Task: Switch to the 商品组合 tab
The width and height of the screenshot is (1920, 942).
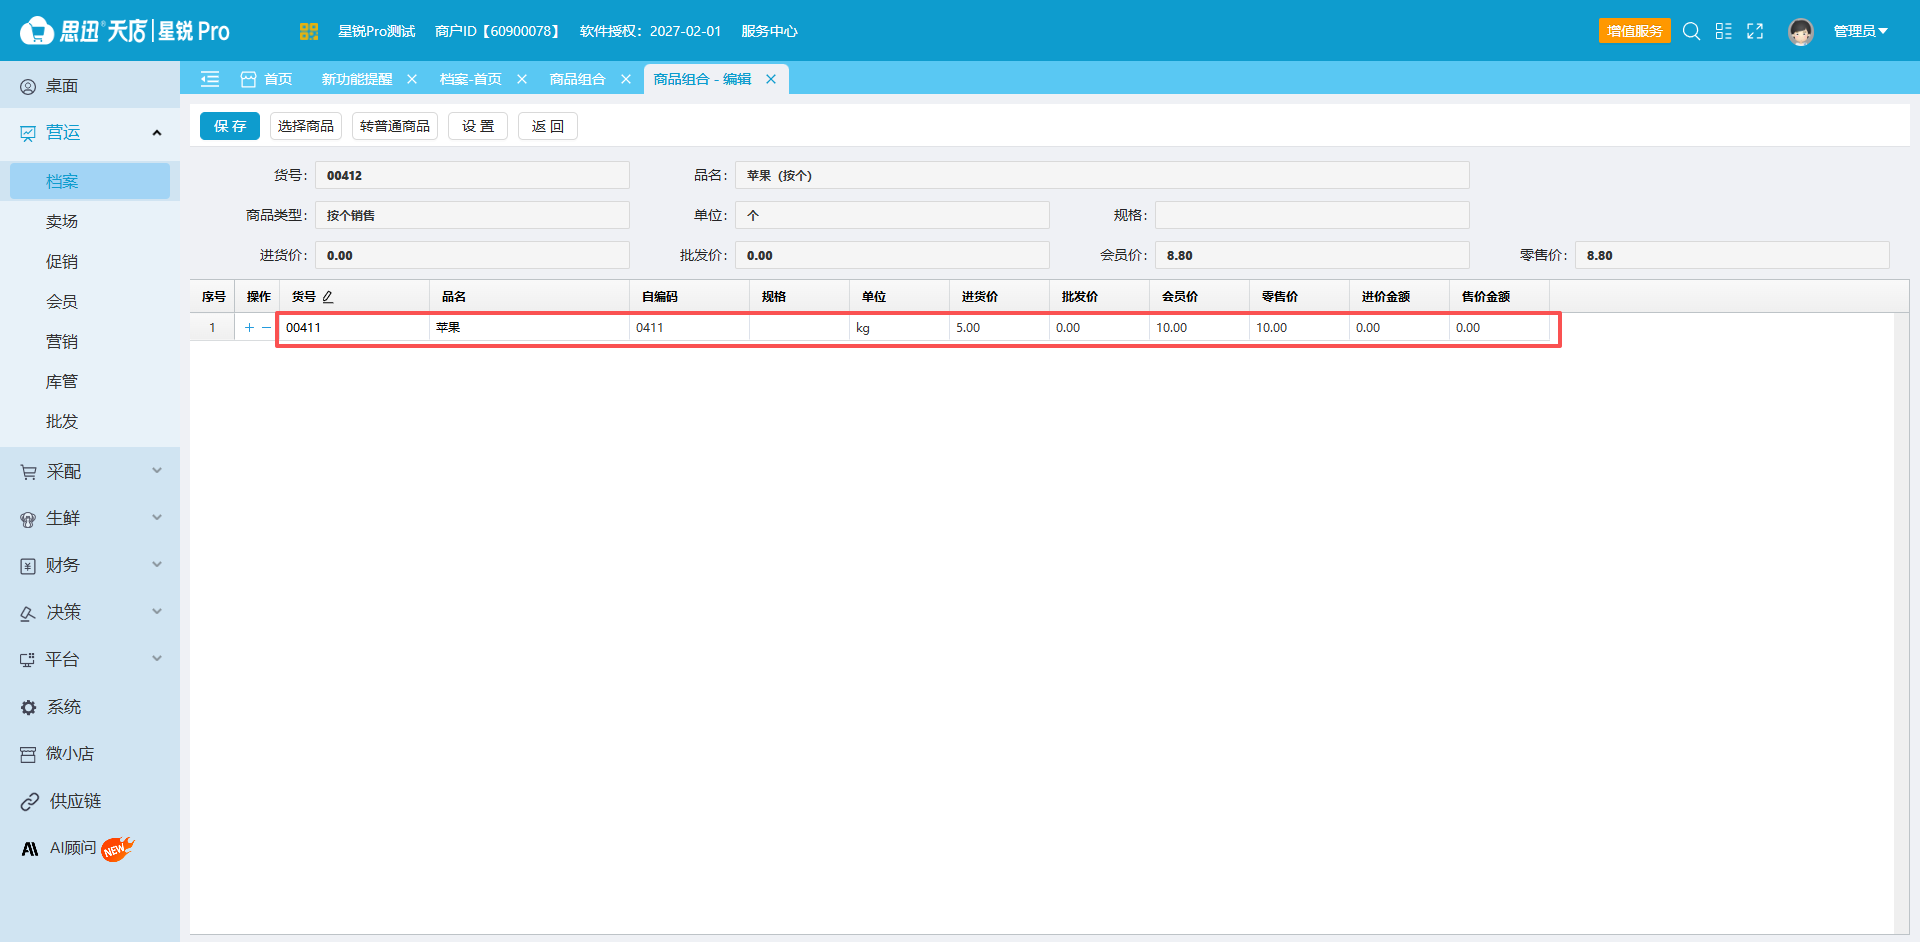Action: pos(577,79)
